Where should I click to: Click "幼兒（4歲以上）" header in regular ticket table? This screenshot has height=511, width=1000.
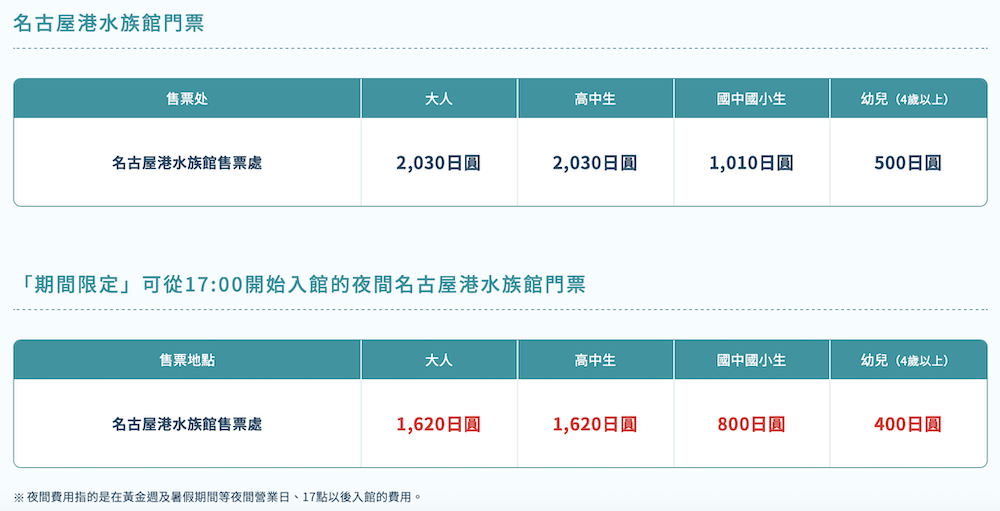(908, 99)
